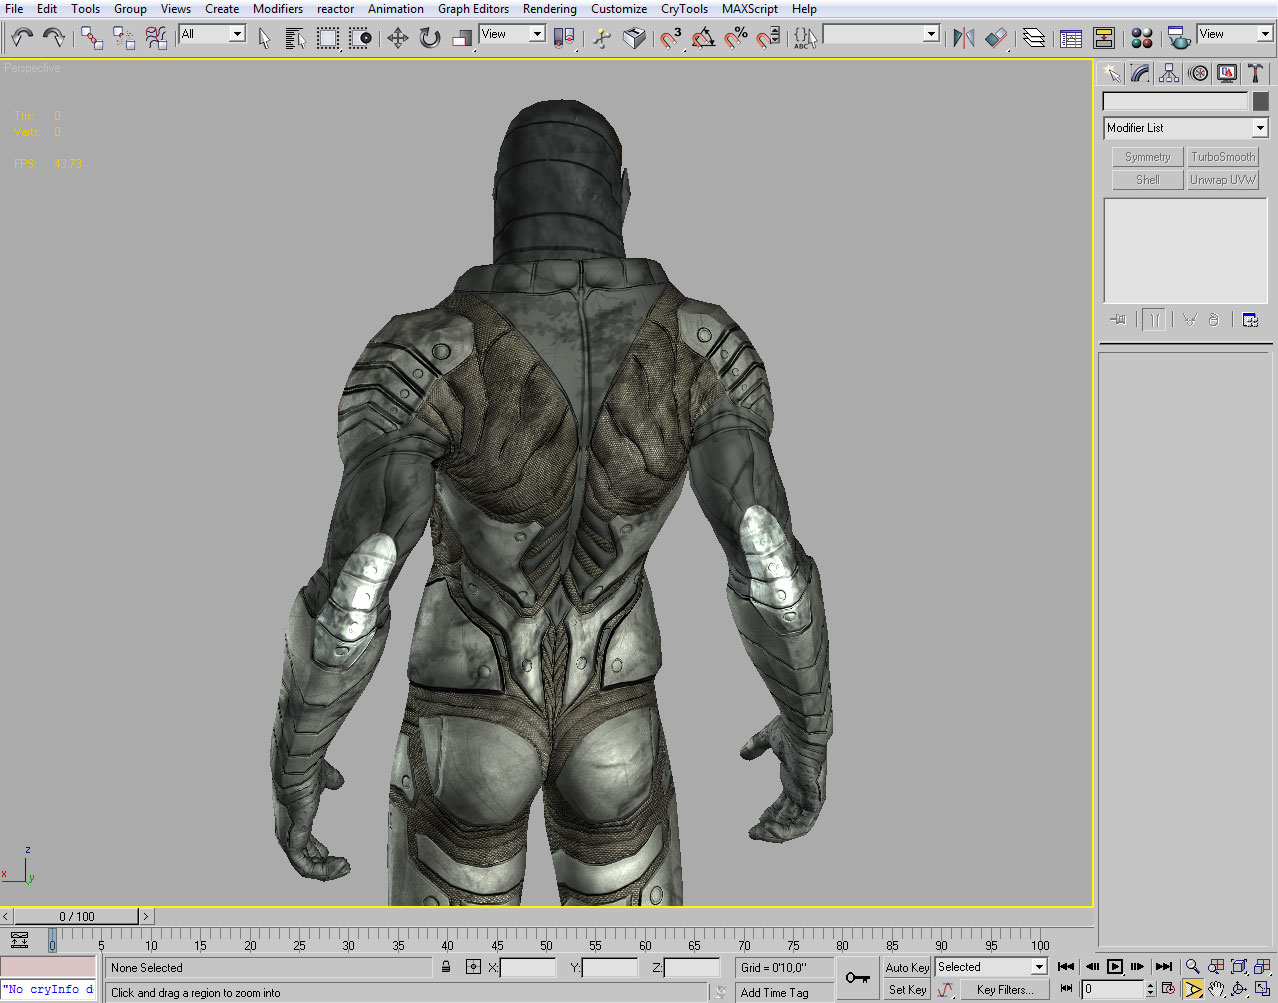This screenshot has width=1278, height=1003.
Task: Open the Material Editor icon
Action: pyautogui.click(x=1142, y=38)
